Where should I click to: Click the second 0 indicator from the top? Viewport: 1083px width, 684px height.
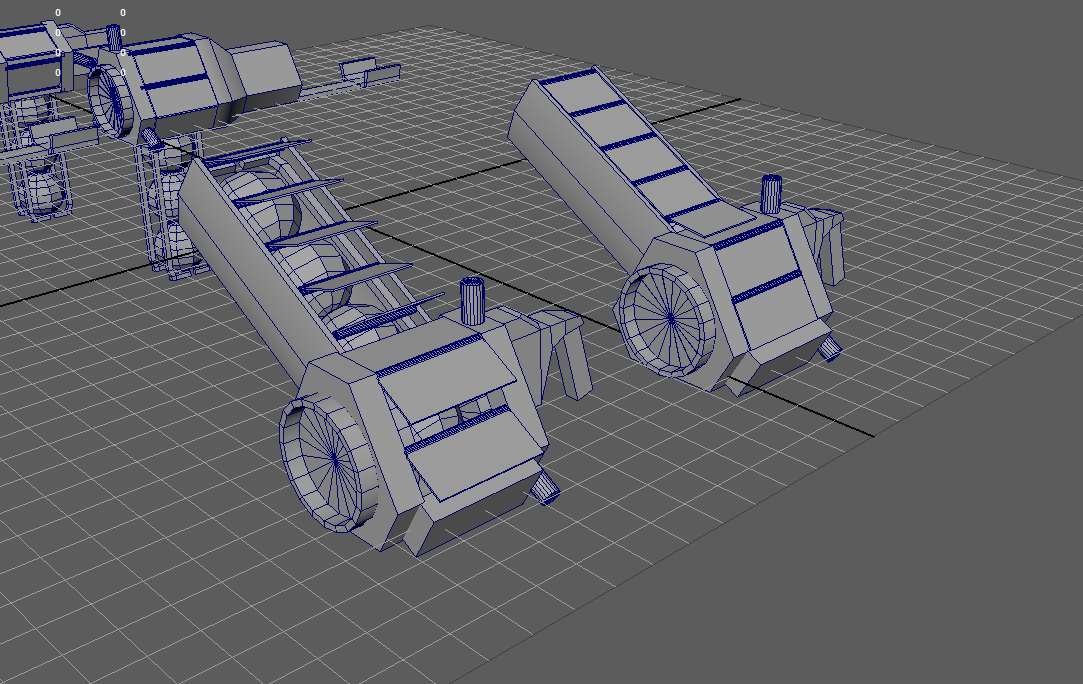(x=58, y=33)
